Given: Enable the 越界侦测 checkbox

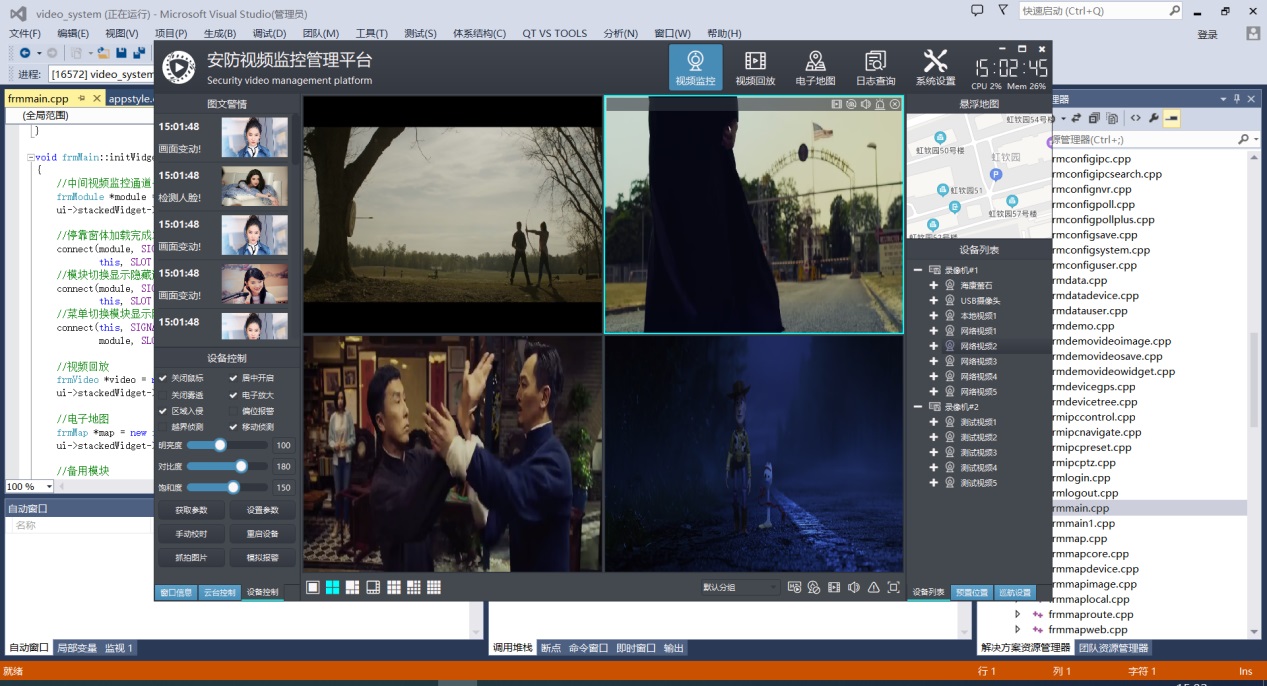Looking at the screenshot, I should point(163,427).
